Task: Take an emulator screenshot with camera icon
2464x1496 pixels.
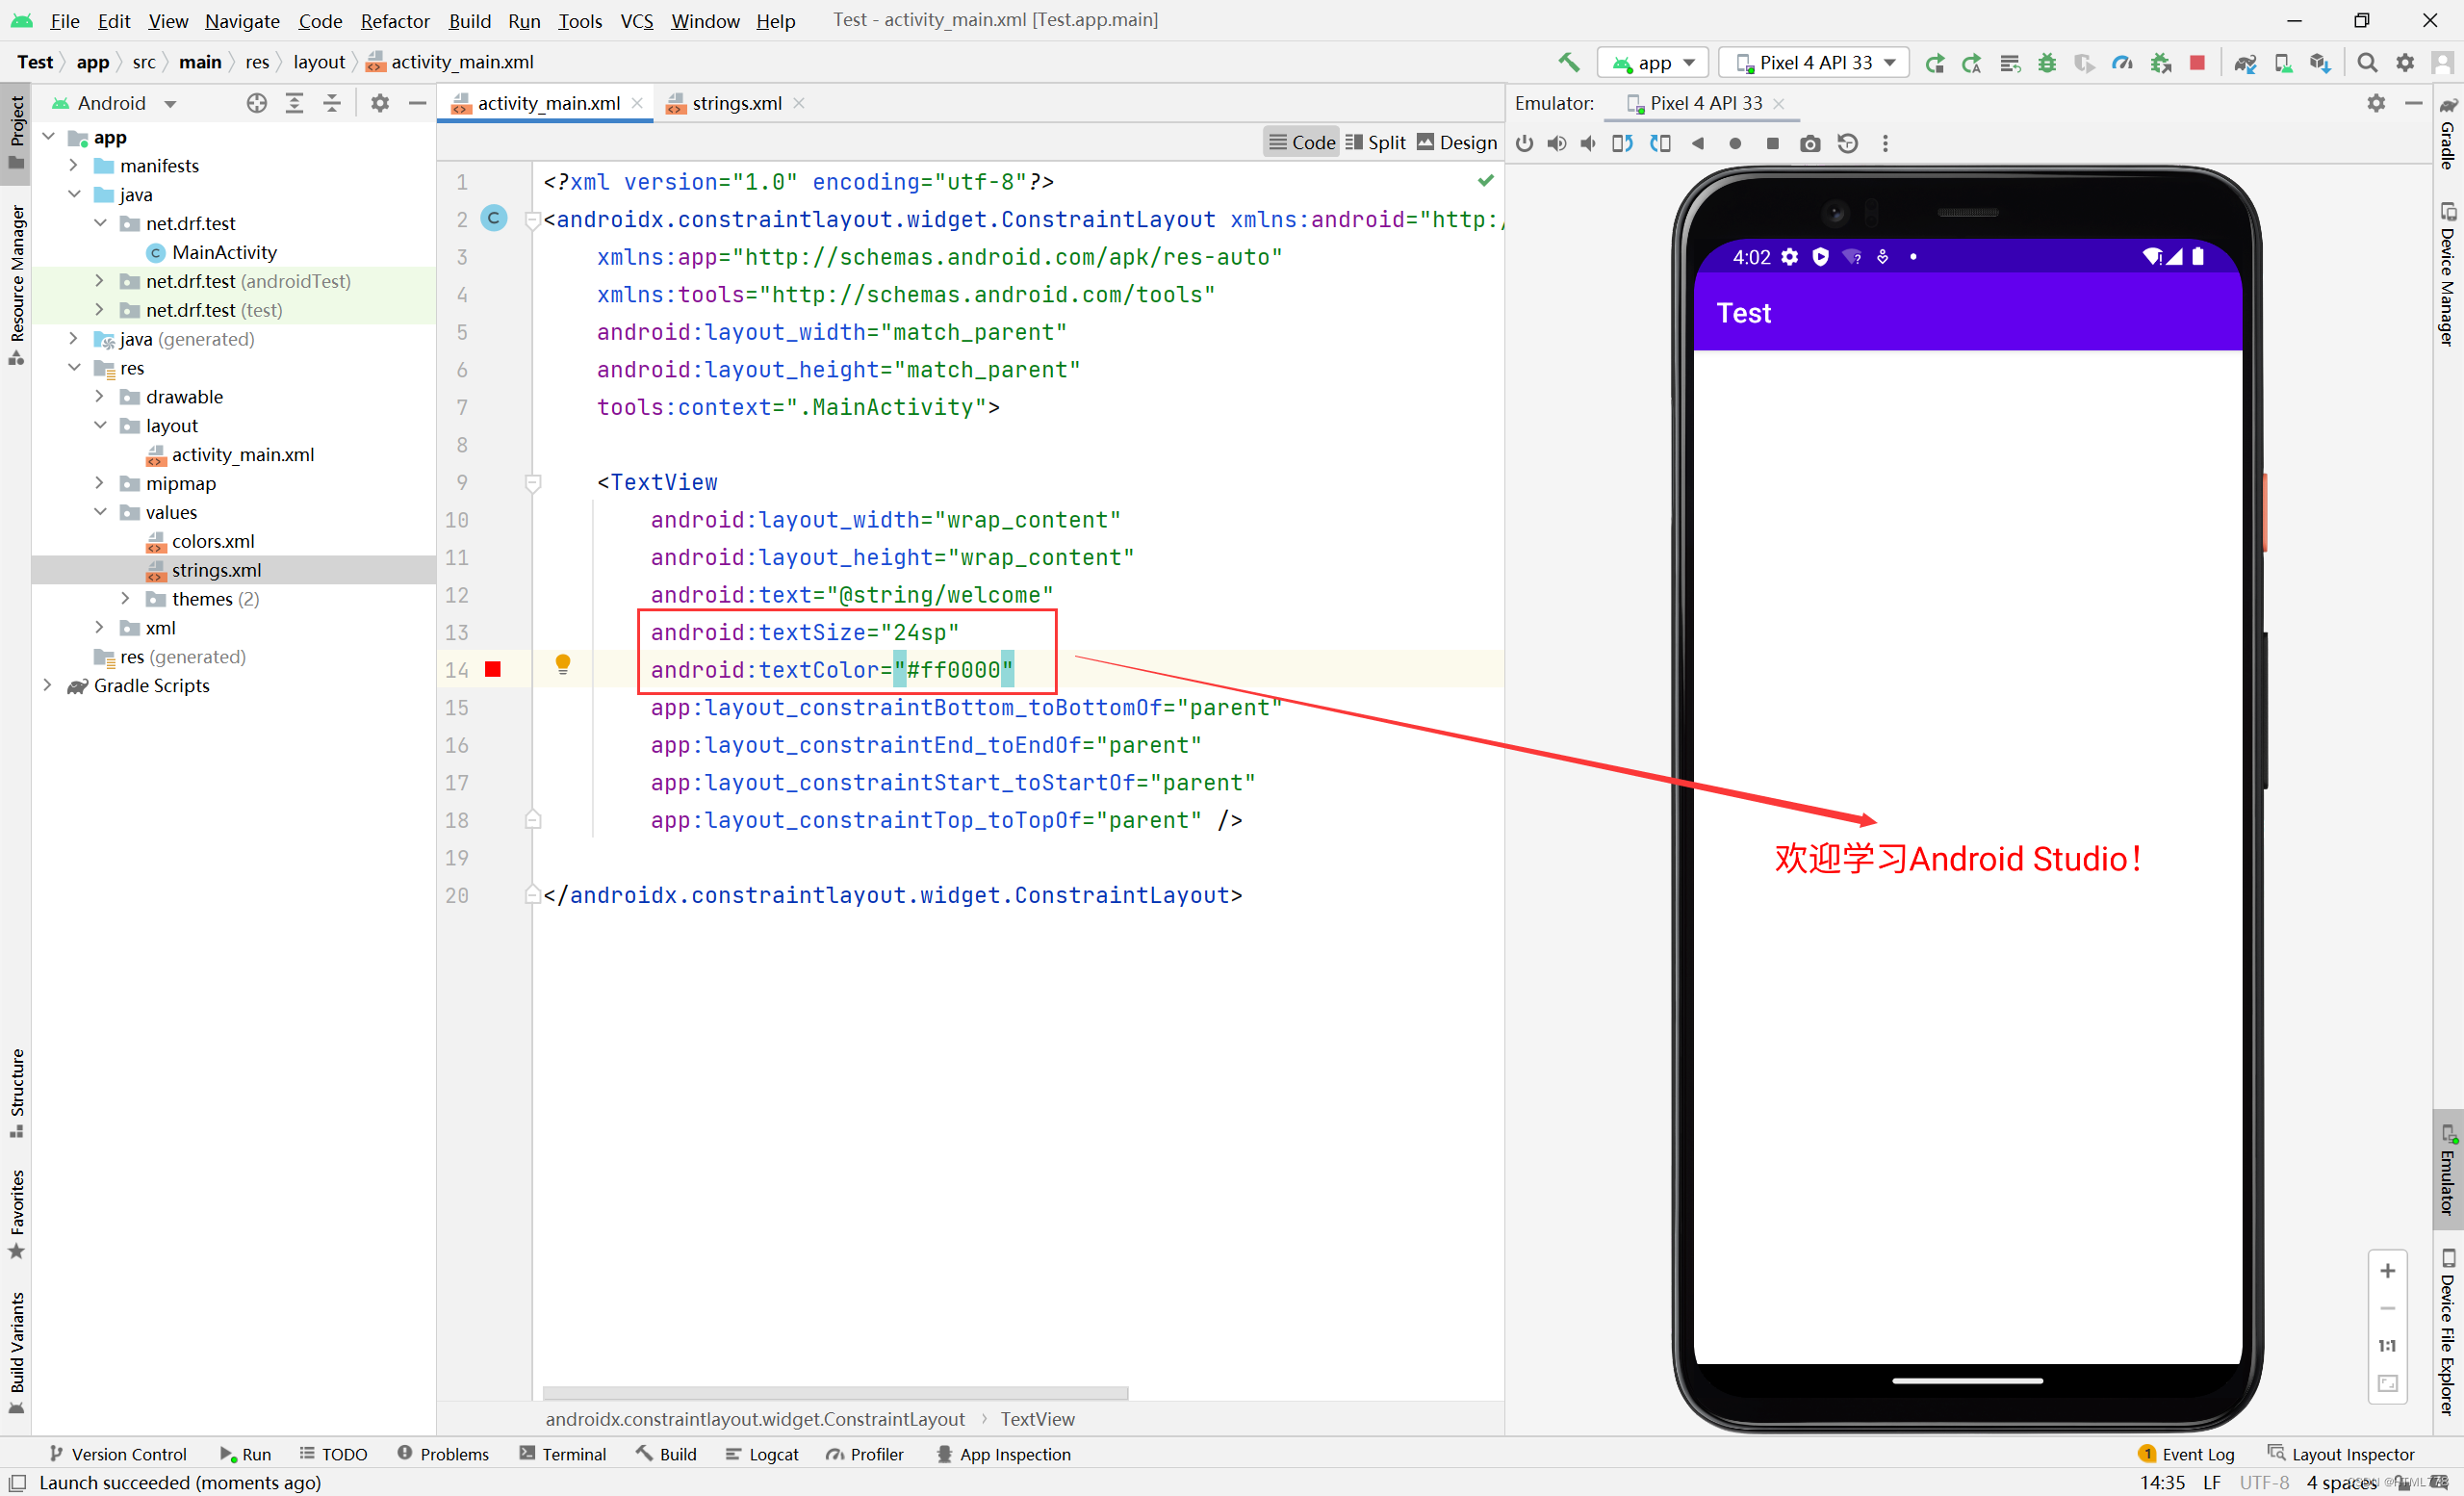Action: (x=1810, y=143)
